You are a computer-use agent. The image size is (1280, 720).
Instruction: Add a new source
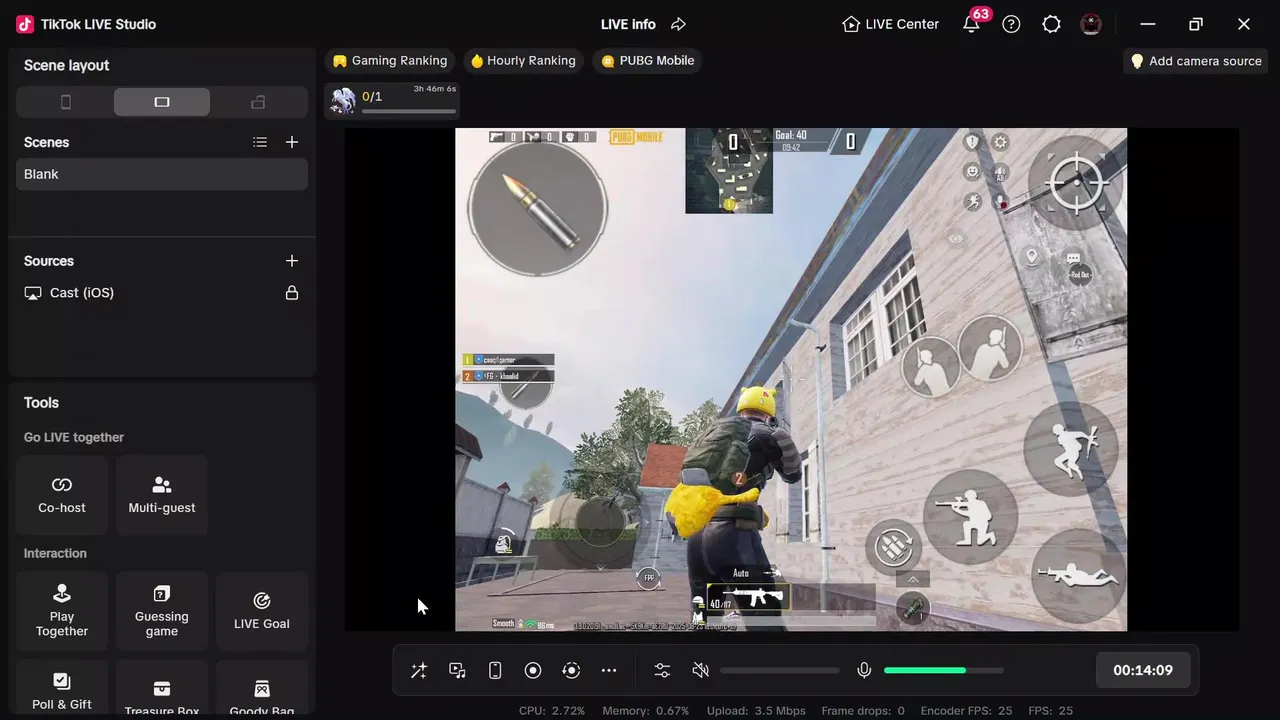[292, 261]
